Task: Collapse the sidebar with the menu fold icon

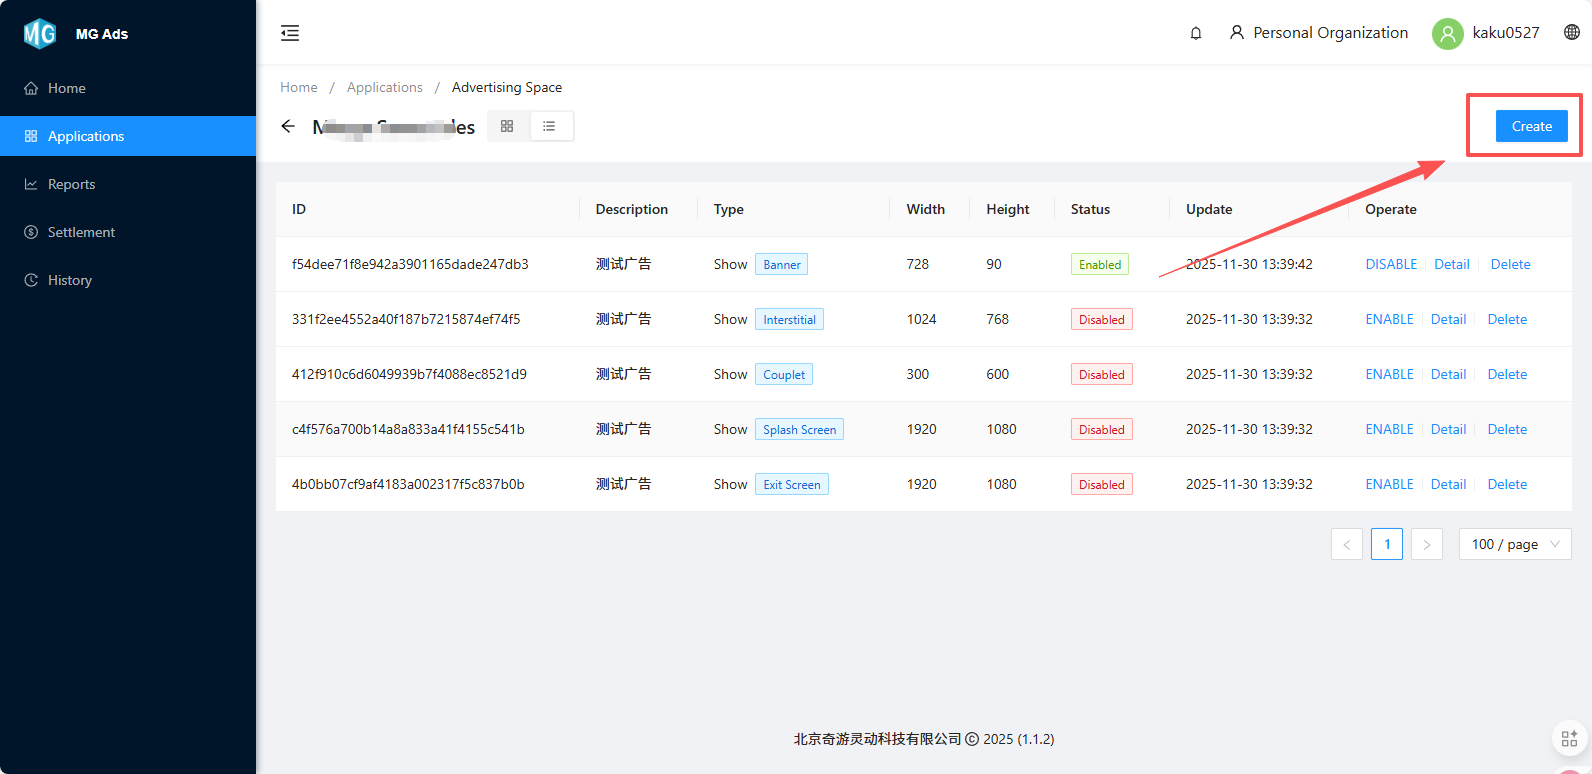Action: coord(290,33)
